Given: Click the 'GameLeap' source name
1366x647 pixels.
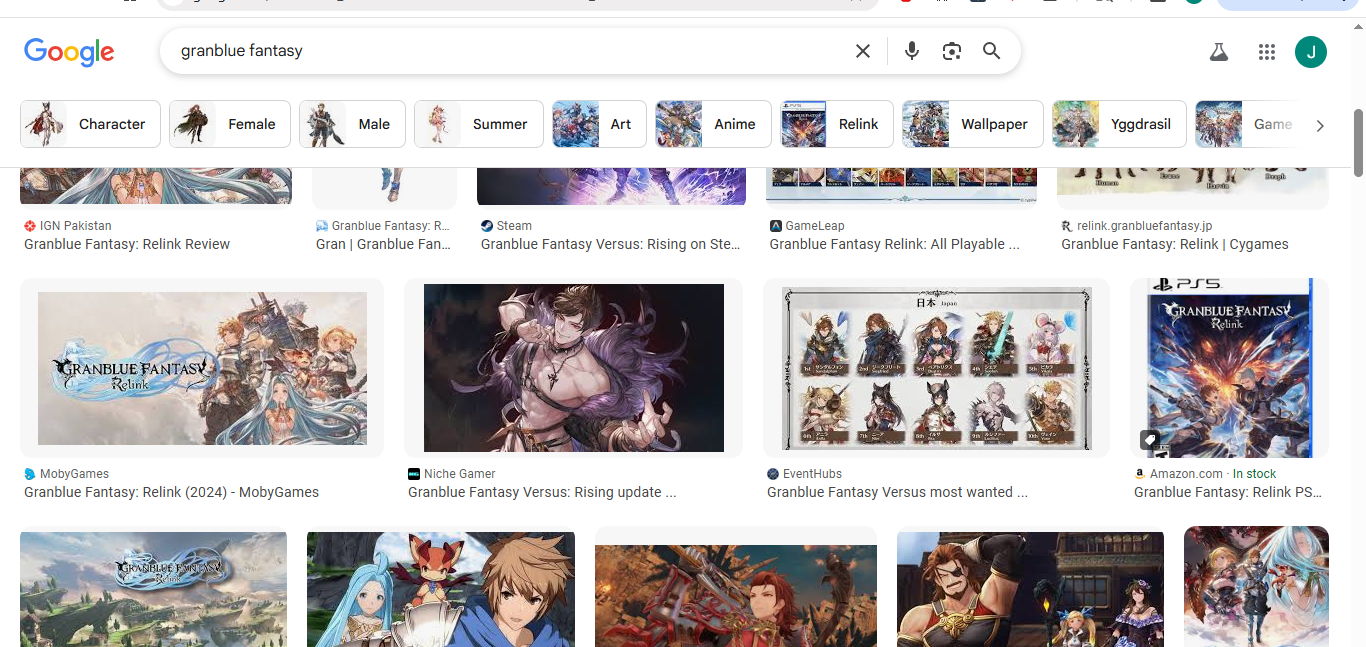Looking at the screenshot, I should pos(815,226).
